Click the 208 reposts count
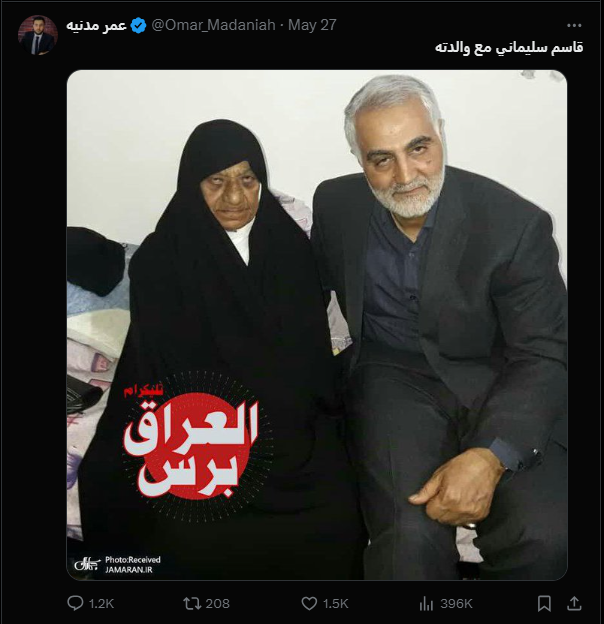604x624 pixels. [217, 604]
